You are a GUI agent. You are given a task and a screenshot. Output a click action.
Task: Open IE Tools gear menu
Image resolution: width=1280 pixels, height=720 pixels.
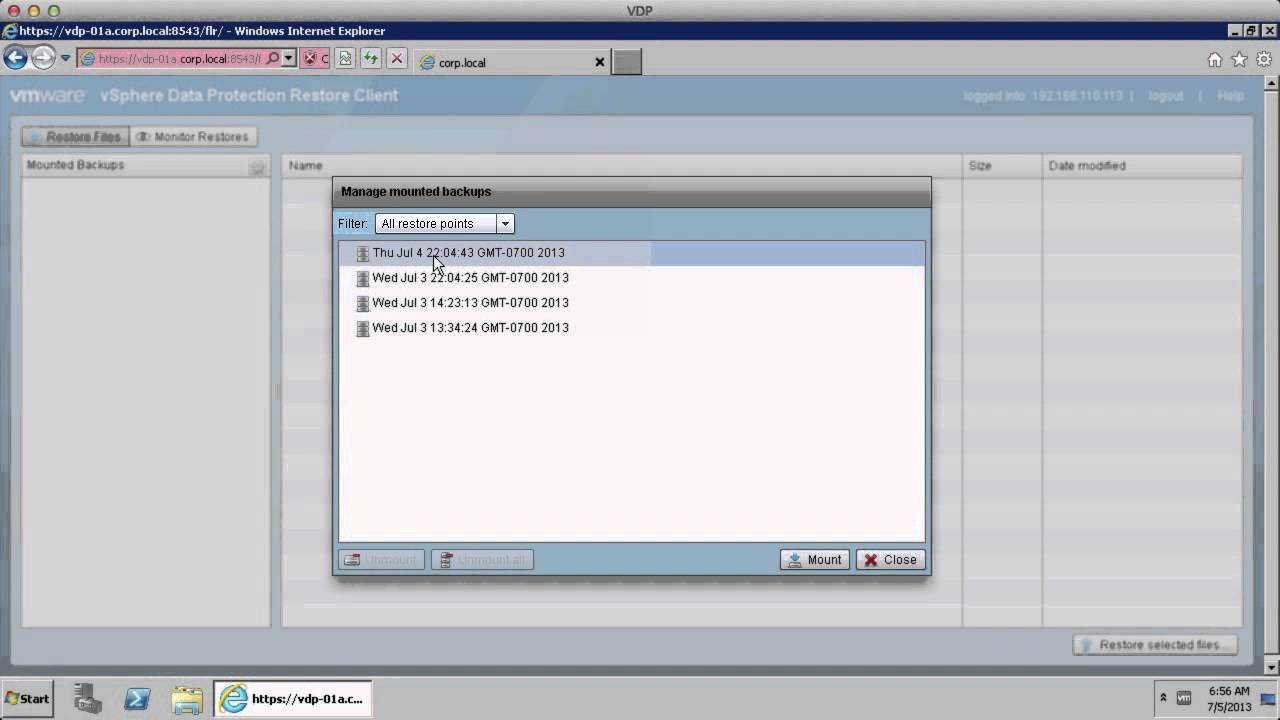pos(1264,60)
